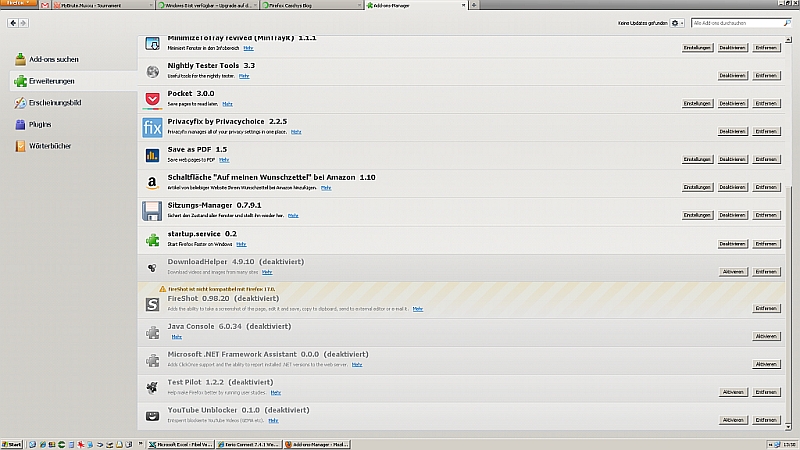Open Mehr link for DownloadHelper

point(267,272)
